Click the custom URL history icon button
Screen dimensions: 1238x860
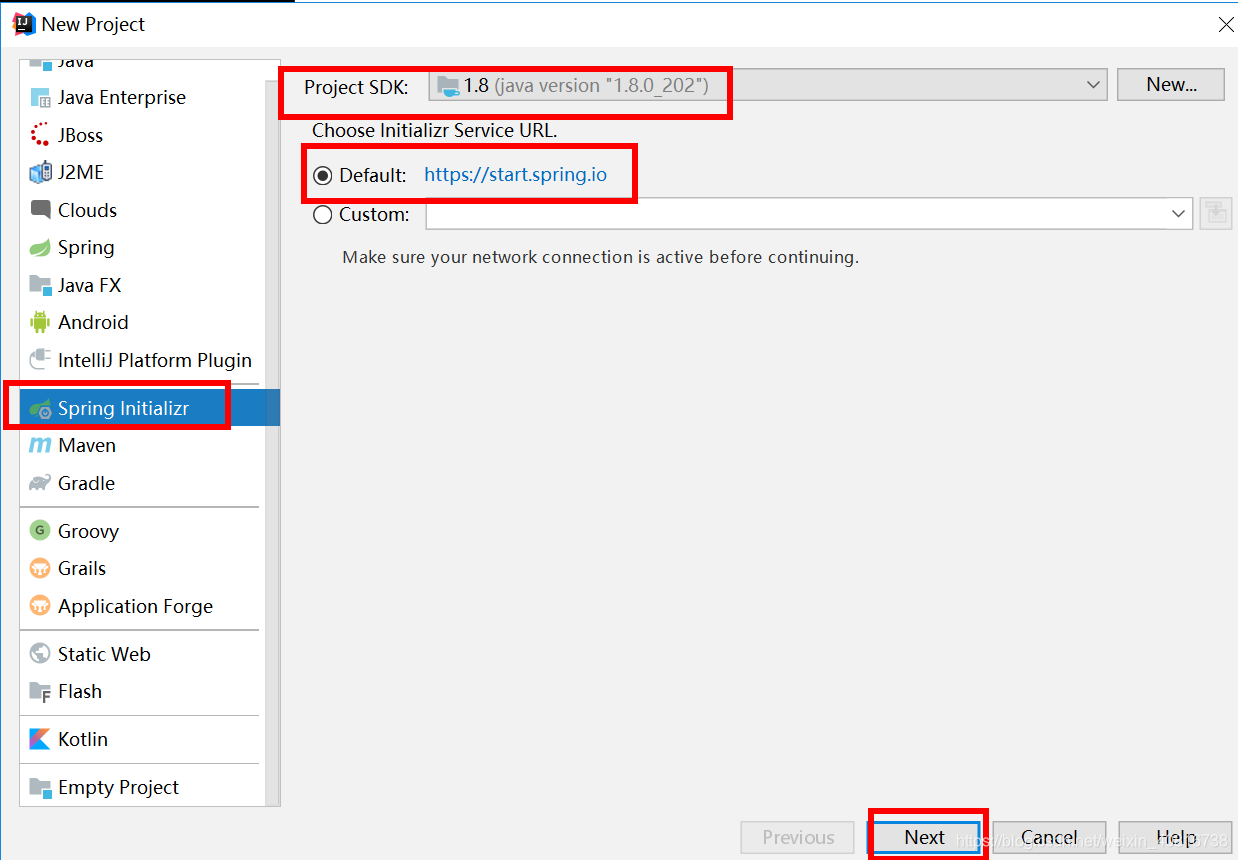(1215, 213)
